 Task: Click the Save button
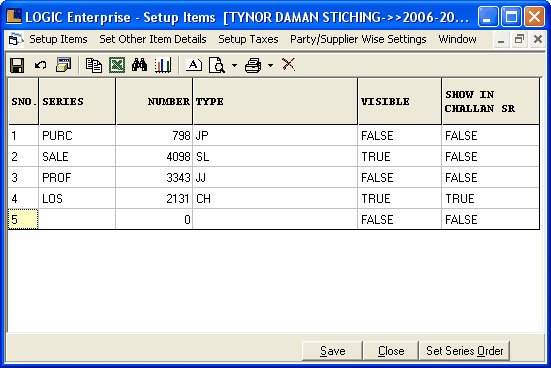pyautogui.click(x=332, y=350)
